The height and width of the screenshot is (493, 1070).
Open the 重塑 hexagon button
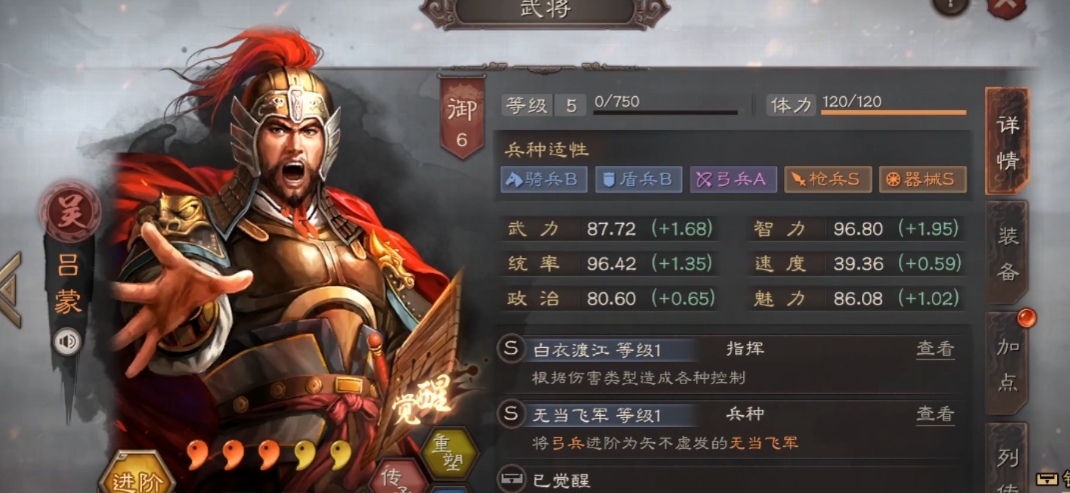448,455
